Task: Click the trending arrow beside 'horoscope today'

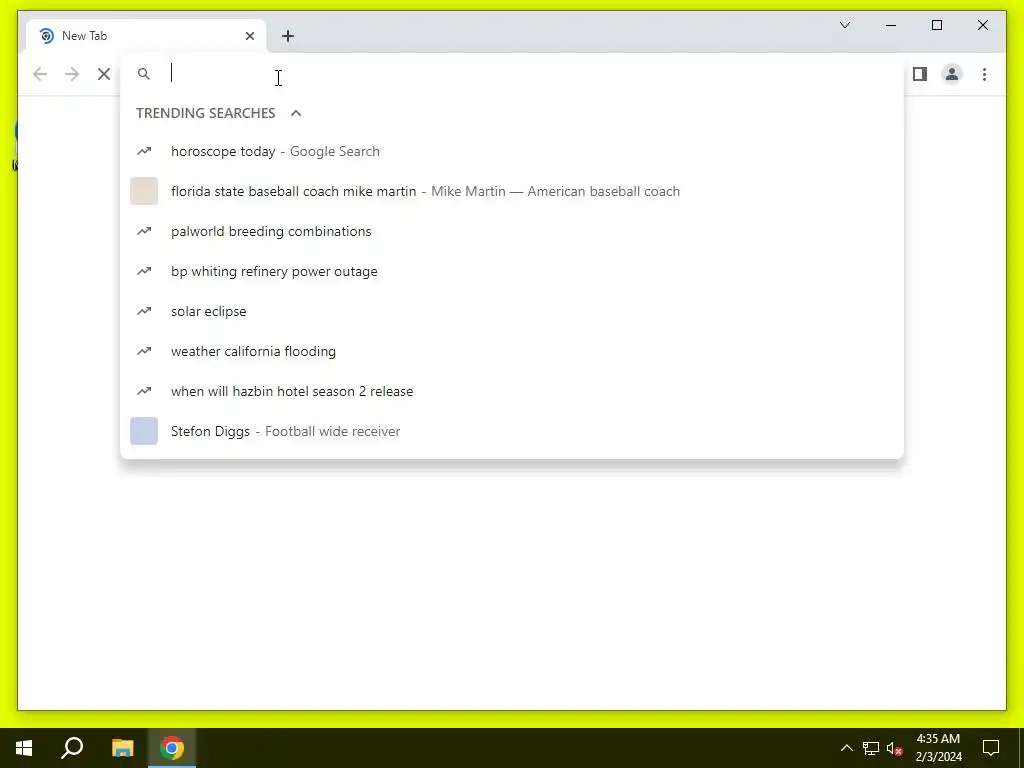Action: [144, 152]
